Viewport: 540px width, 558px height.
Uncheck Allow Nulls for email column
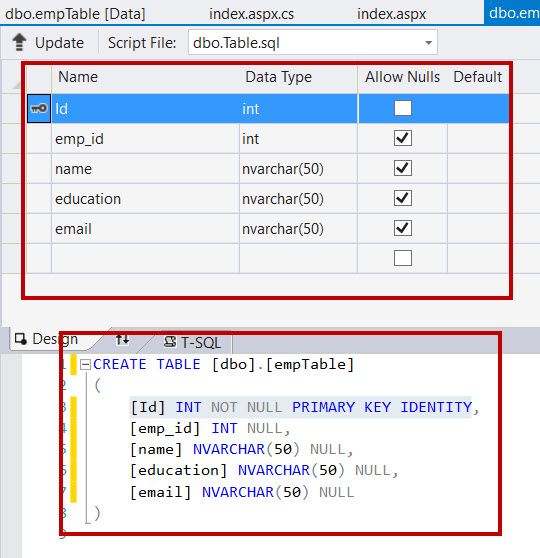[403, 228]
